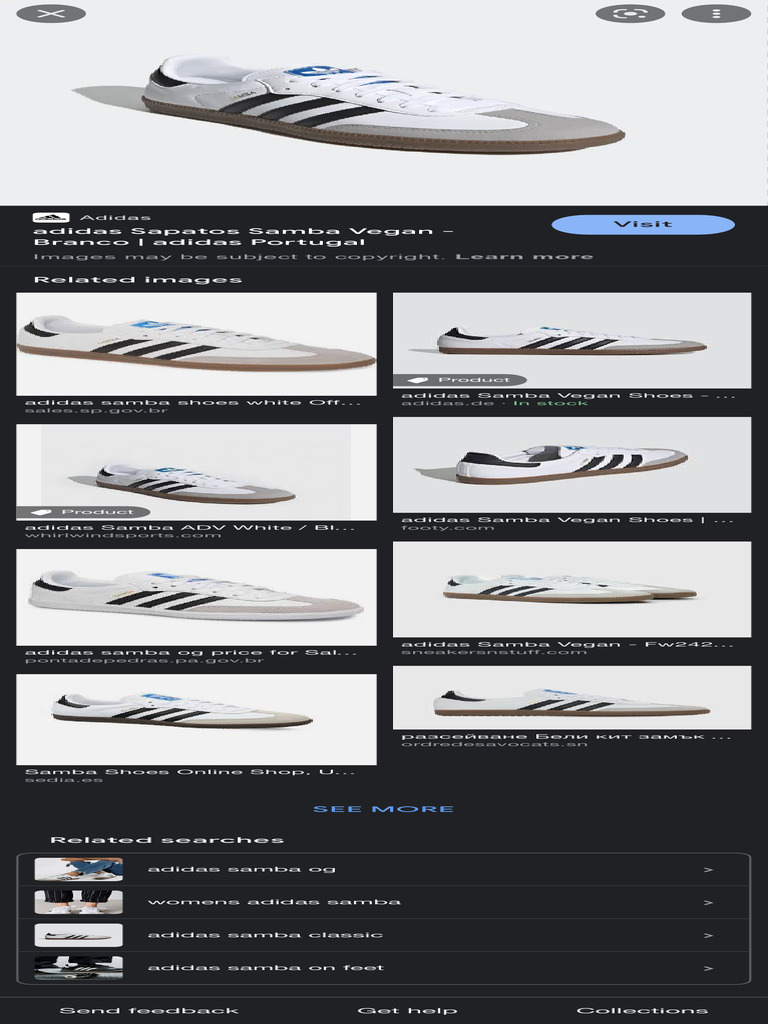Click Product tag on whirlwindsports.com image
Image resolution: width=768 pixels, height=1024 pixels.
click(83, 512)
